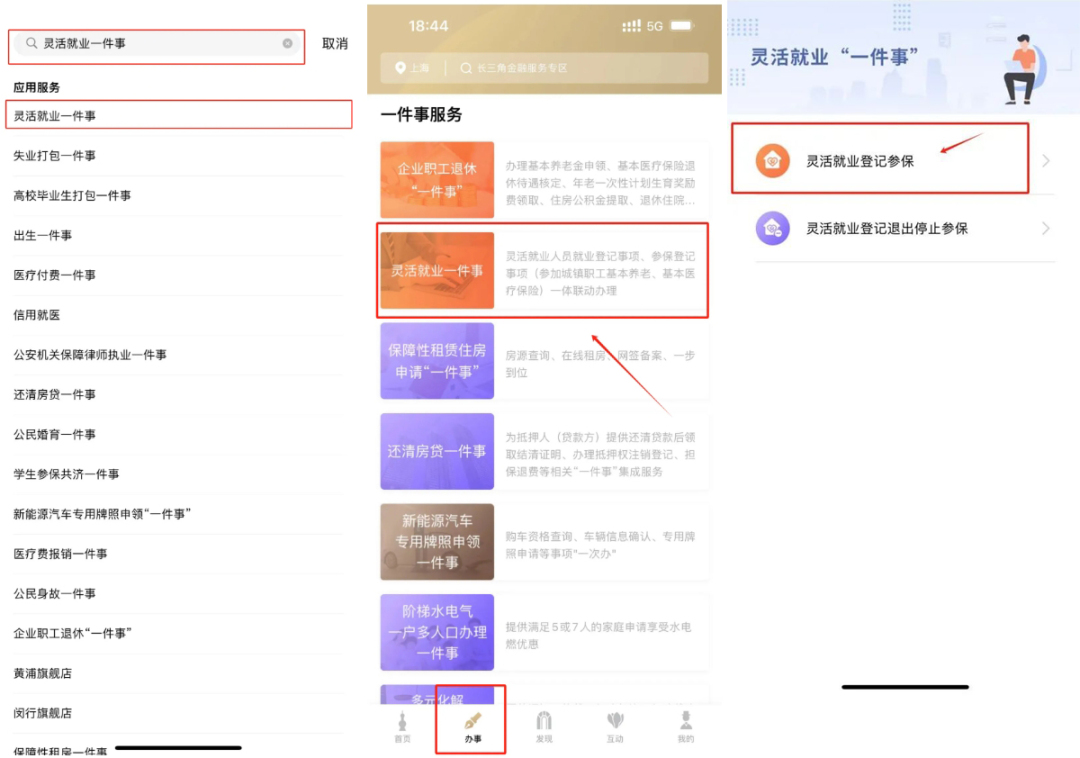The image size is (1080, 758).
Task: Tap the magnifier icon in search field
Action: point(32,44)
